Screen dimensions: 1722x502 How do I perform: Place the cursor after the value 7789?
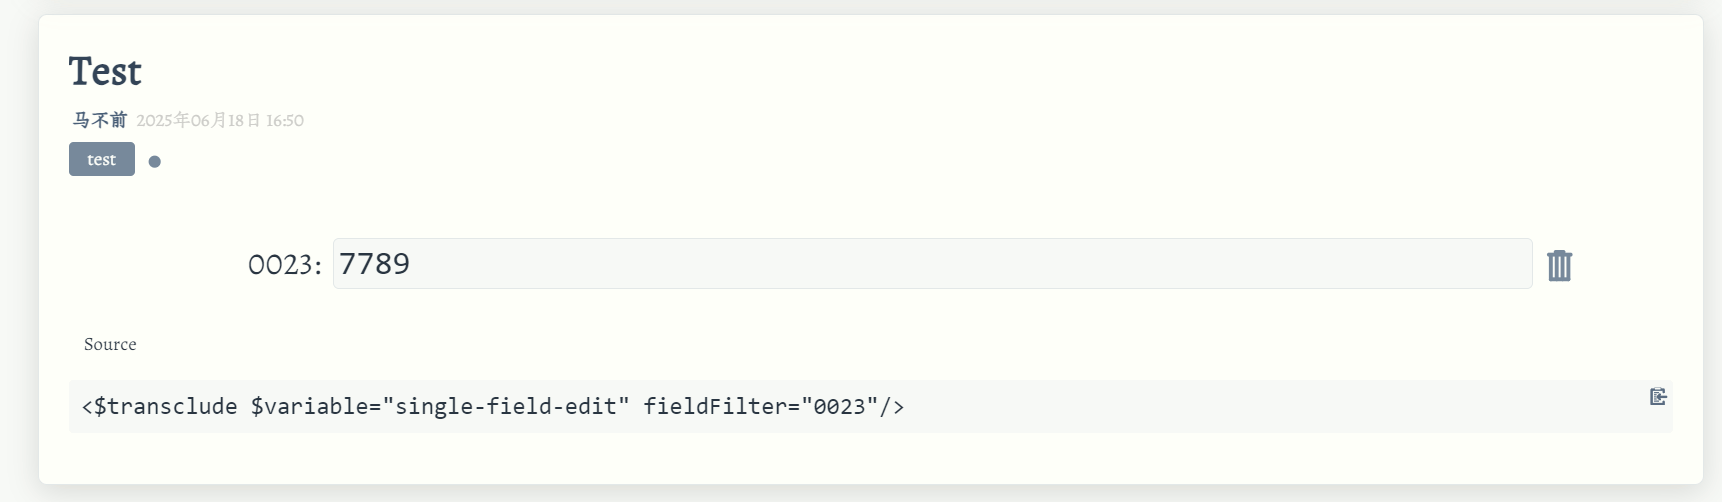412,264
